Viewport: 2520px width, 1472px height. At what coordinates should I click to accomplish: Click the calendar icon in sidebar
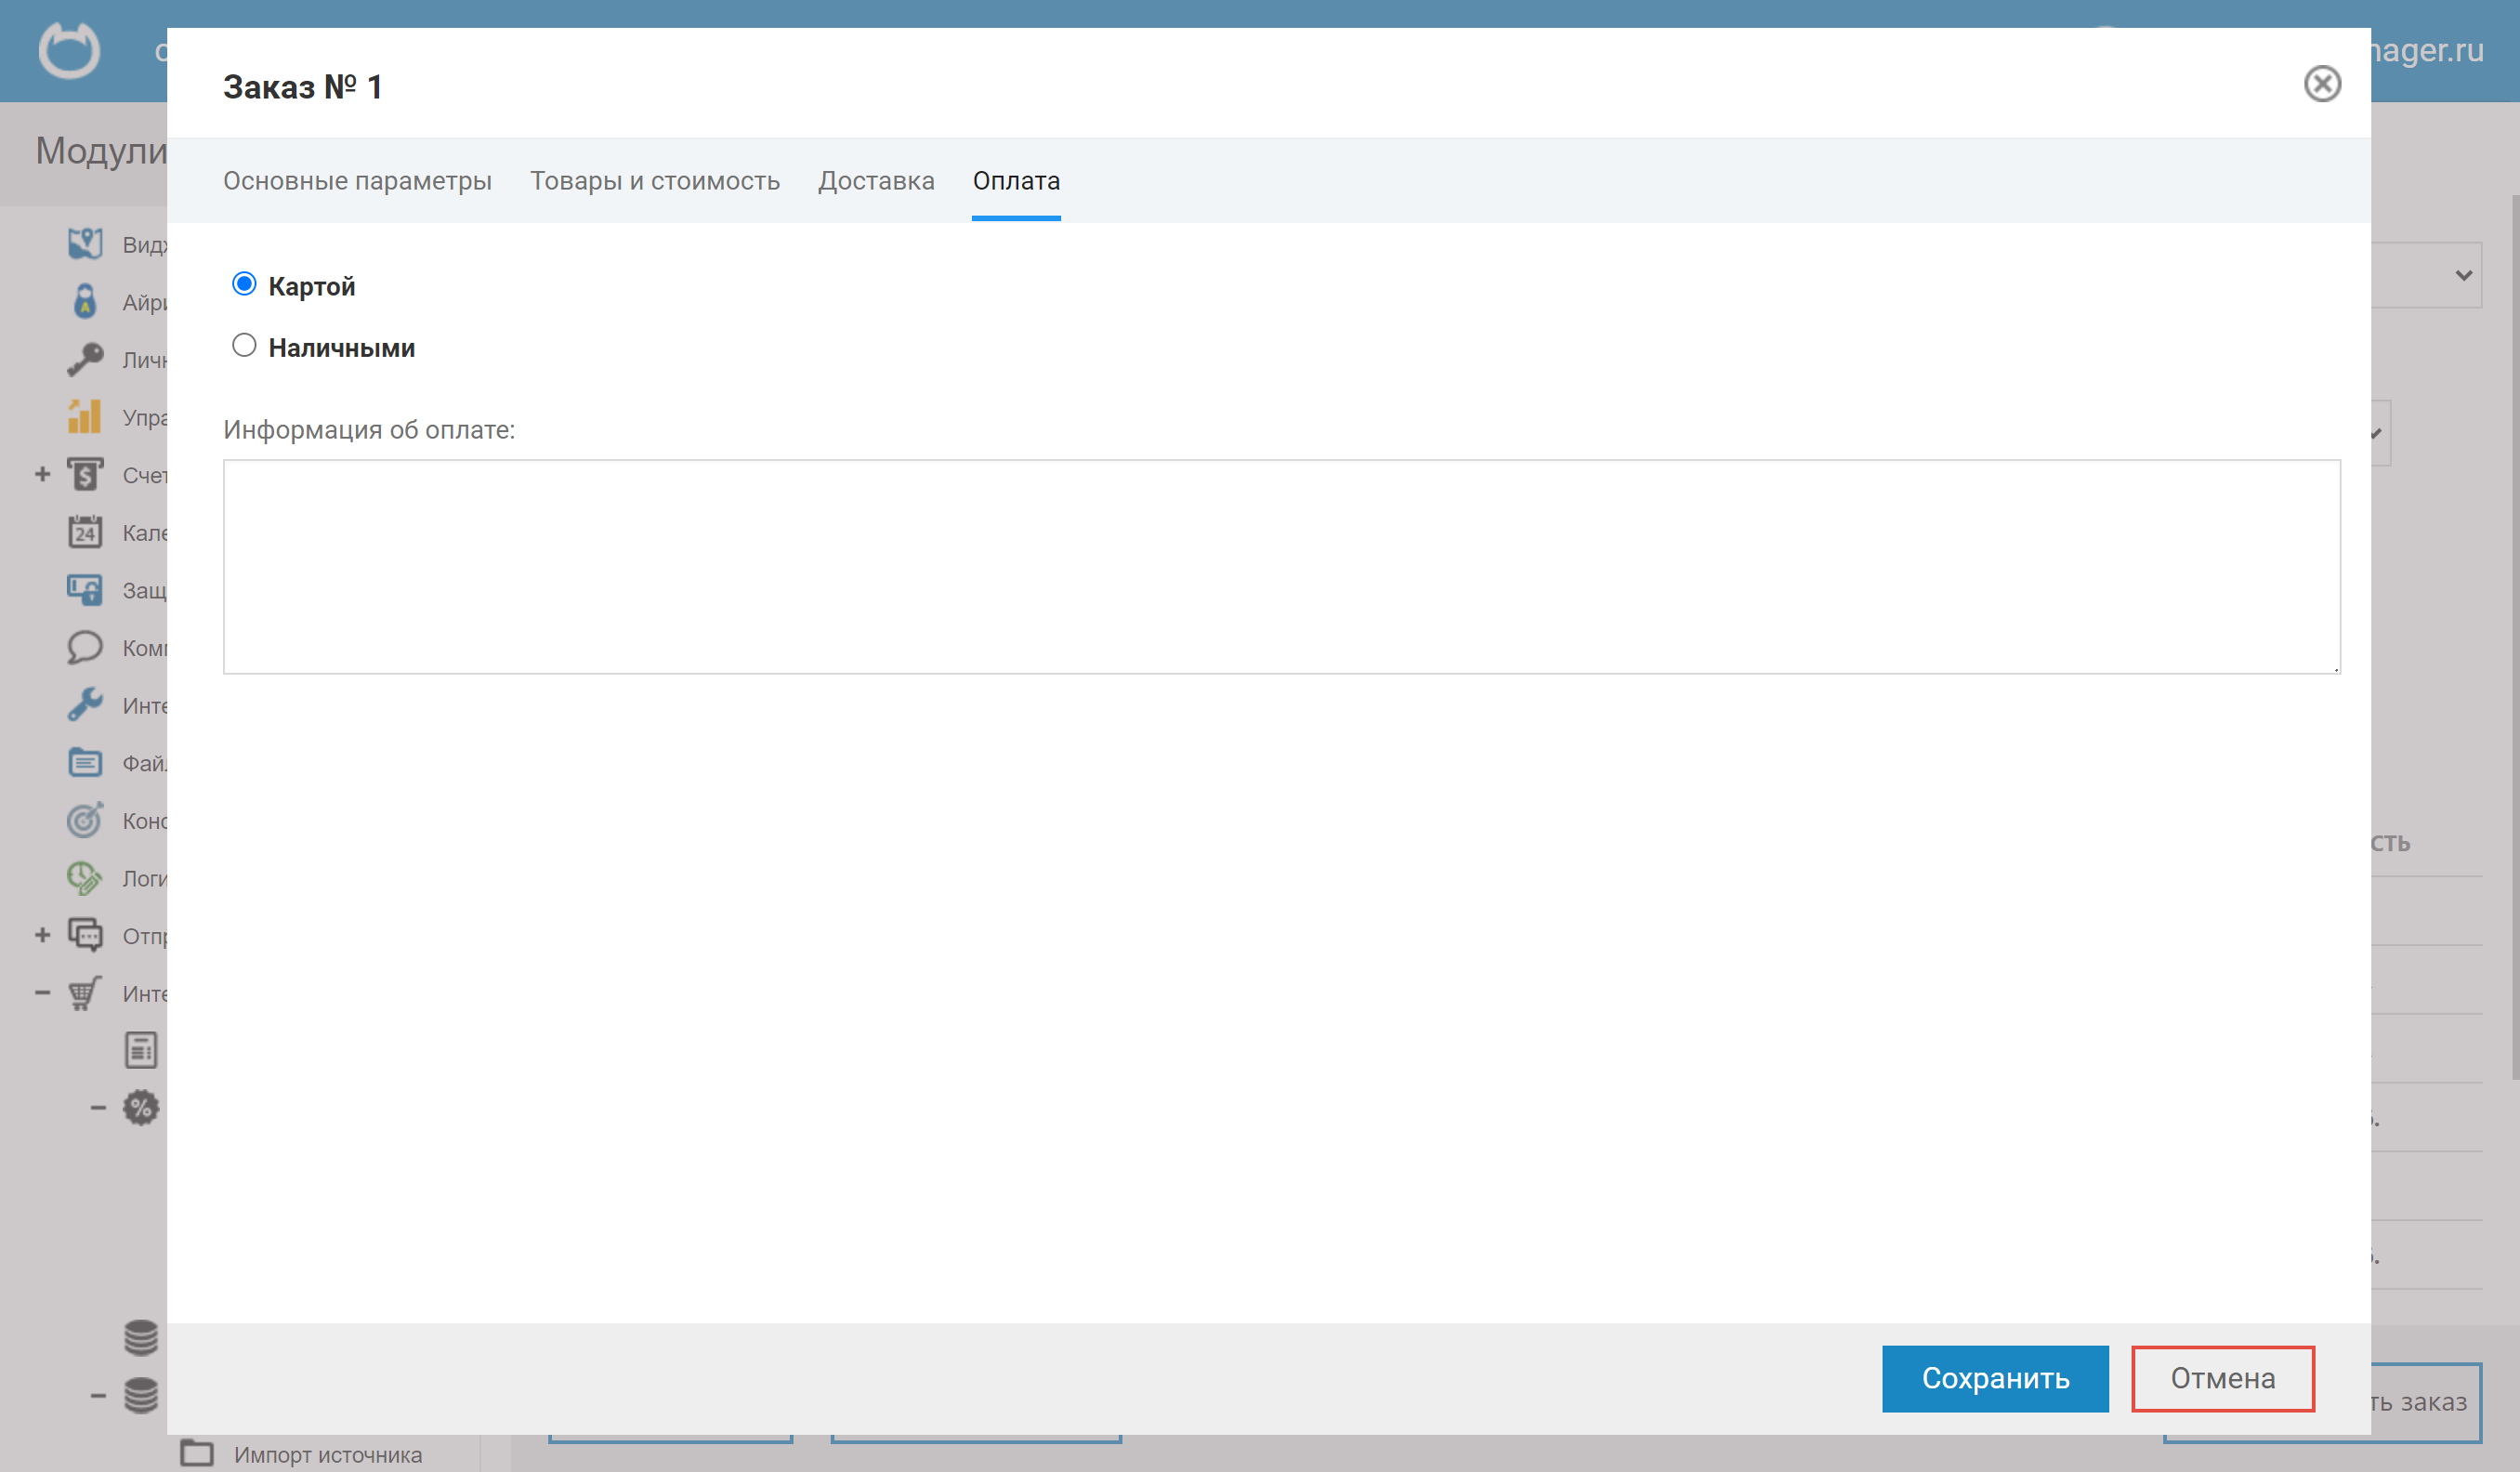point(85,532)
